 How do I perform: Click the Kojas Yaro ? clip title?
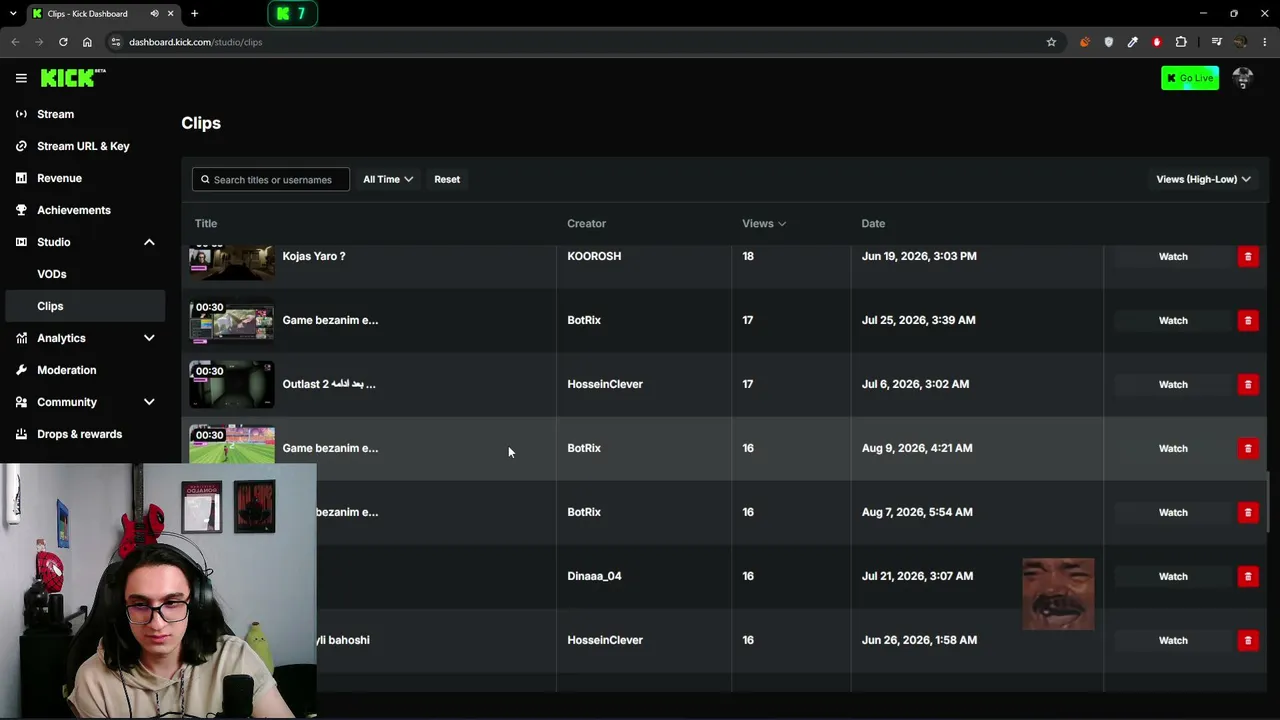click(314, 257)
